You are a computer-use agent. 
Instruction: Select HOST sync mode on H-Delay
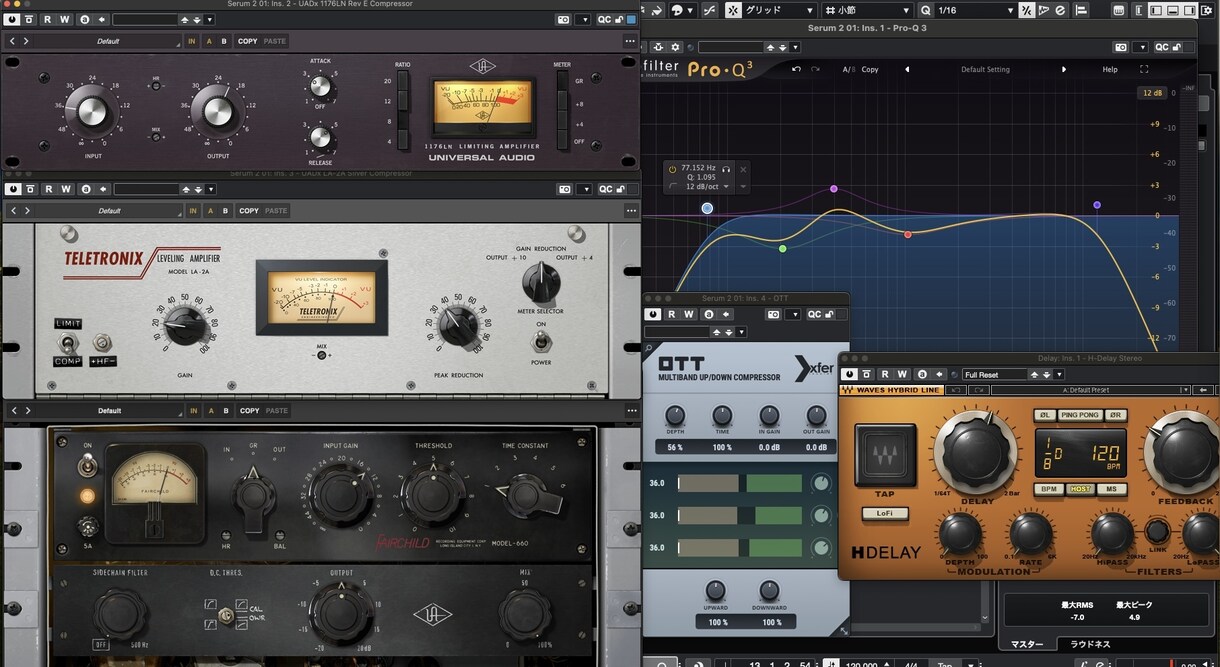pyautogui.click(x=1080, y=489)
